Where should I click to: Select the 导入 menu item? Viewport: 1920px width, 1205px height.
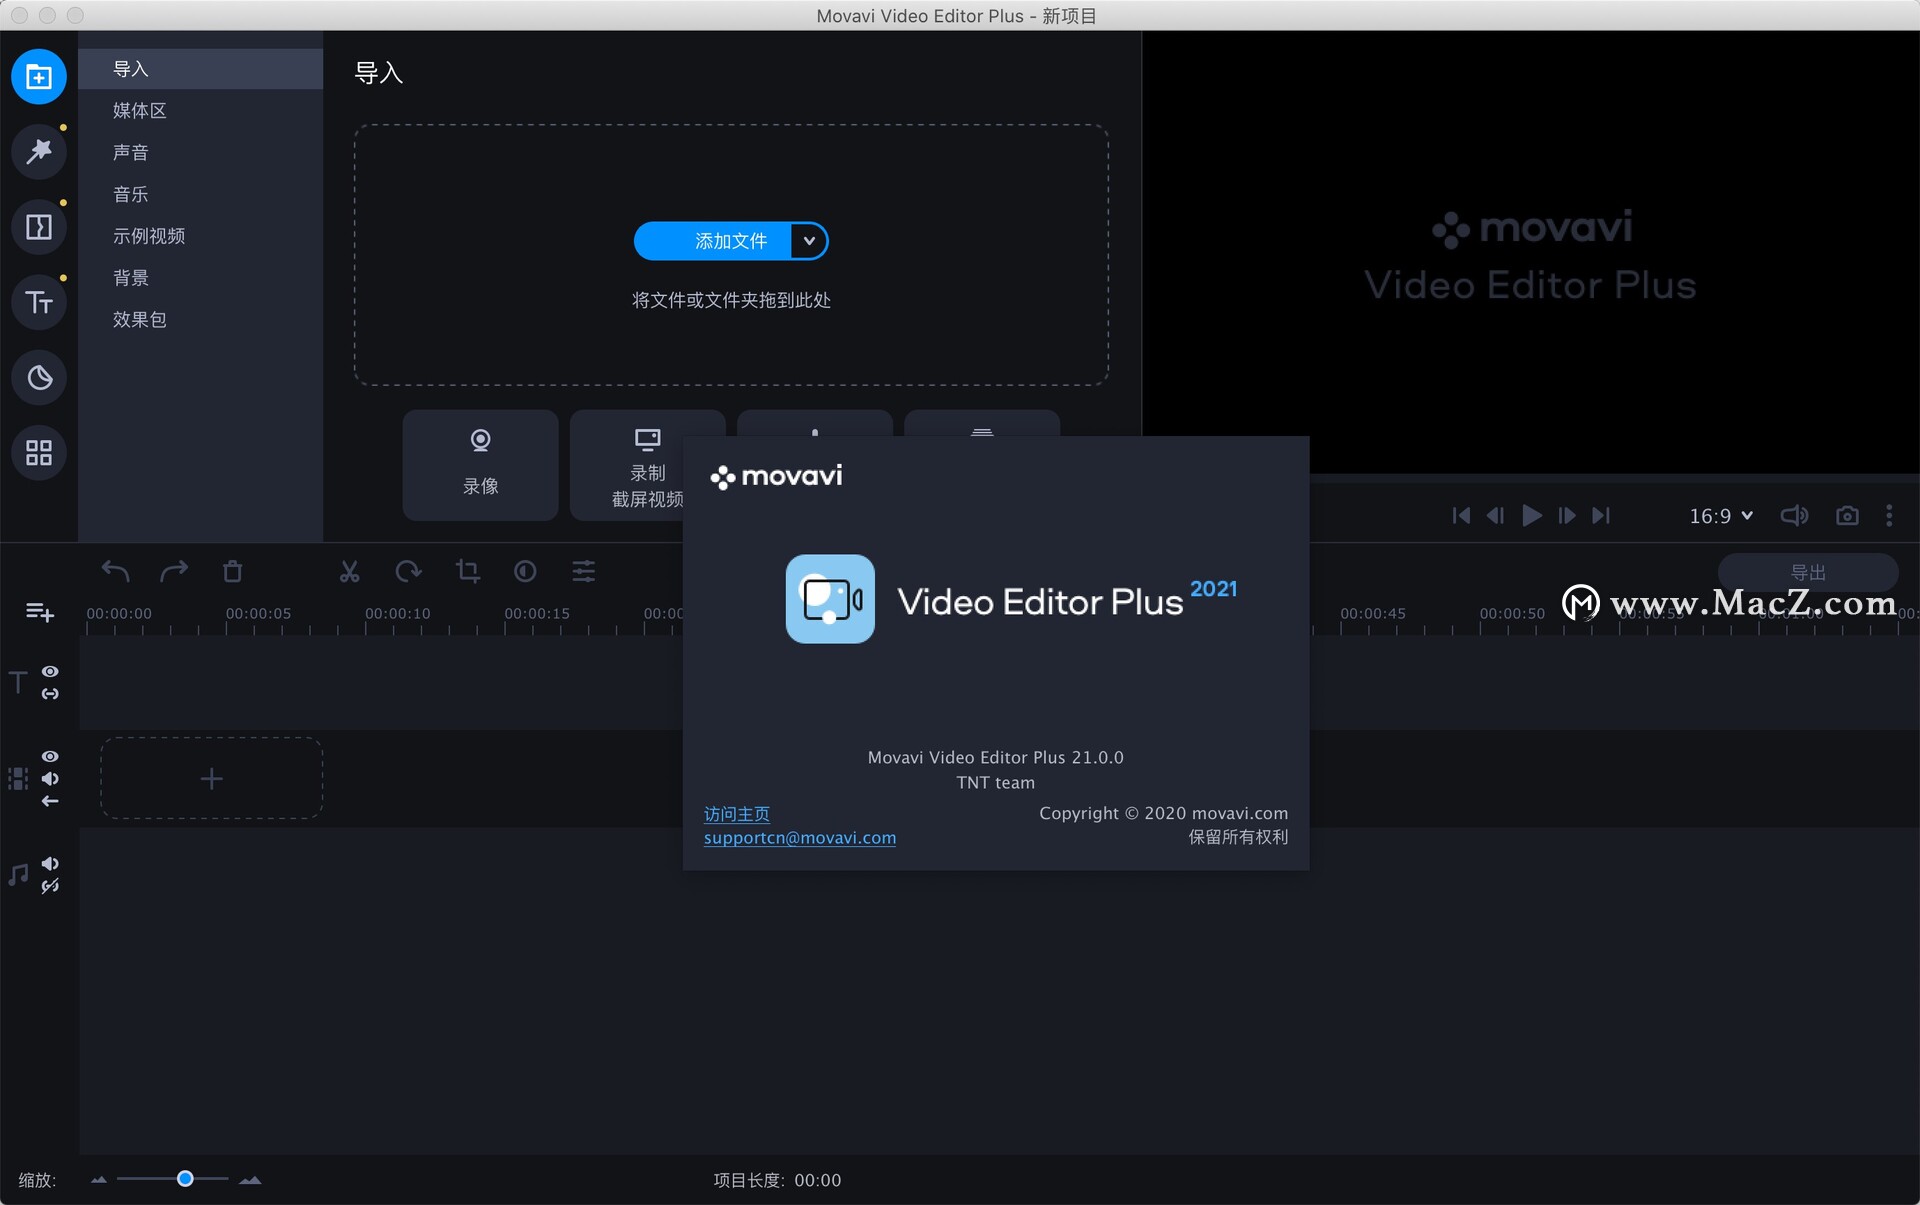[x=201, y=69]
